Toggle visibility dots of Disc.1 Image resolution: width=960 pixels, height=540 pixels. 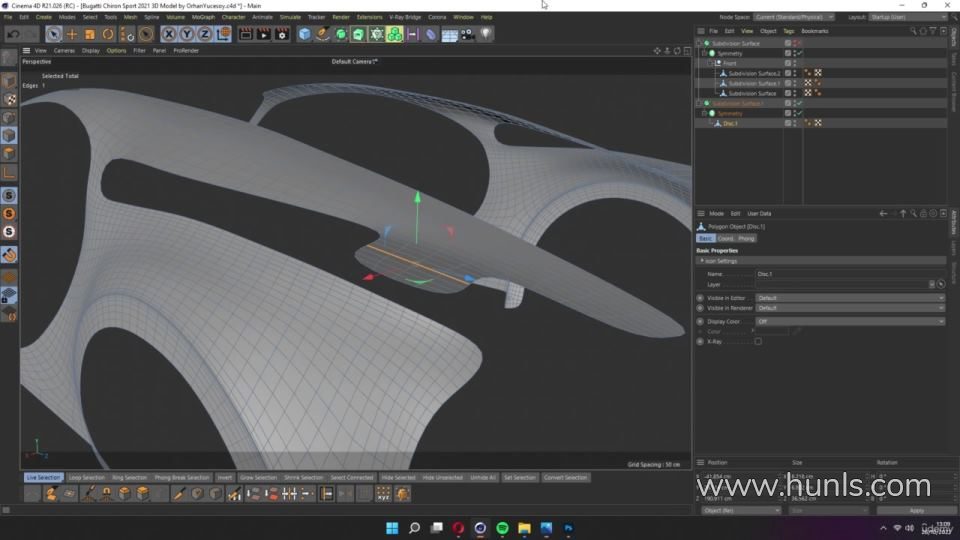point(795,123)
